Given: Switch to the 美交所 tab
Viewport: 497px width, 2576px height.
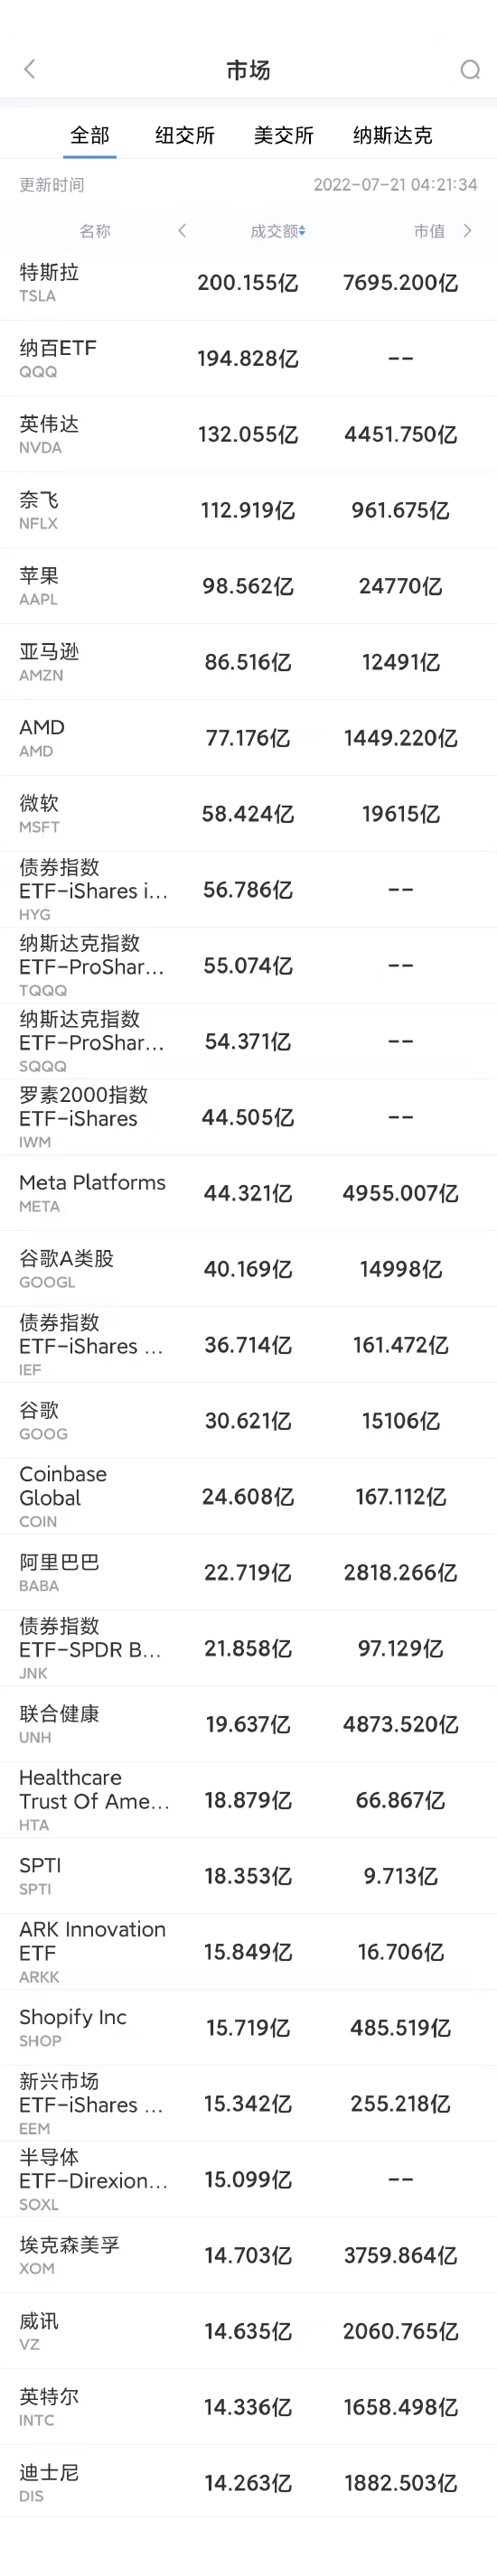Looking at the screenshot, I should [284, 135].
